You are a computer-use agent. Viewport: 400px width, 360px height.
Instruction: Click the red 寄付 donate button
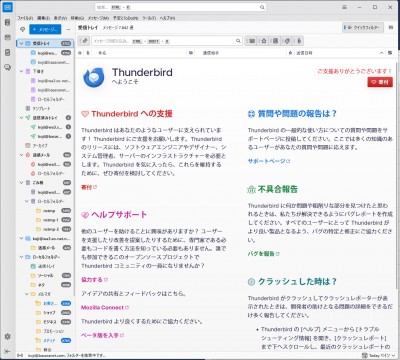click(x=380, y=82)
